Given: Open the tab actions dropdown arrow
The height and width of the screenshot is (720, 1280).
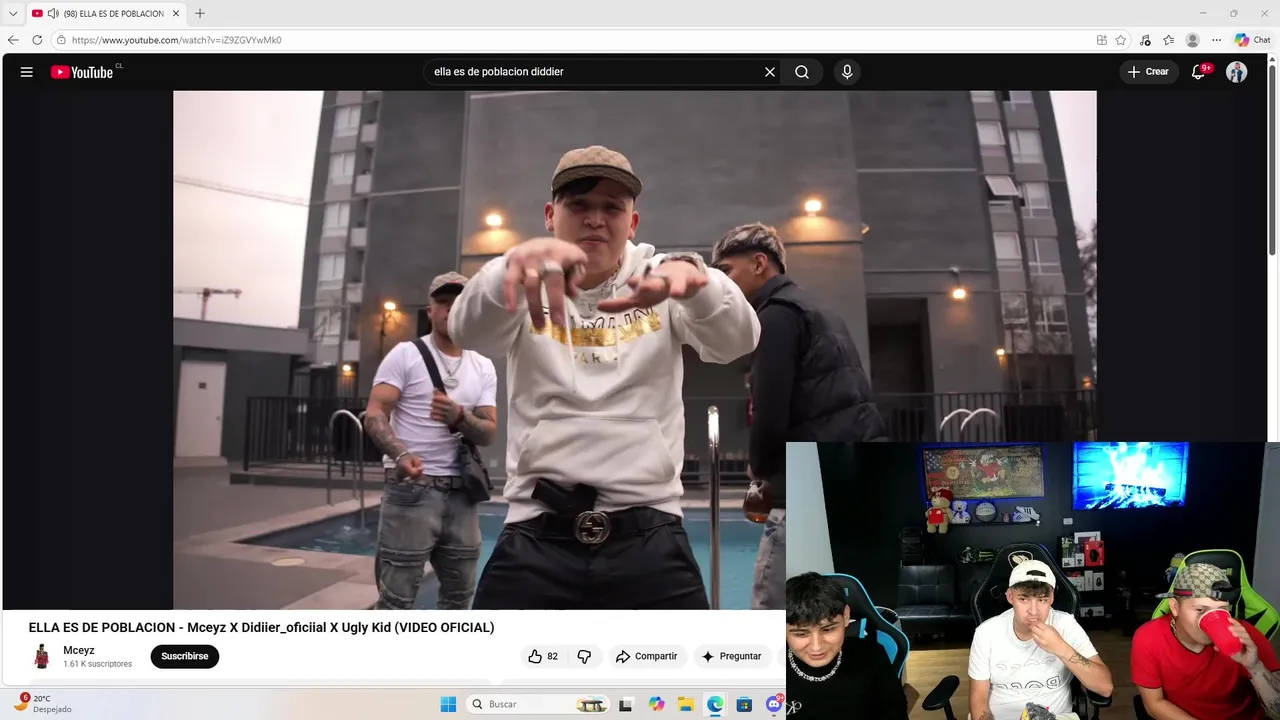Looking at the screenshot, I should [x=13, y=13].
